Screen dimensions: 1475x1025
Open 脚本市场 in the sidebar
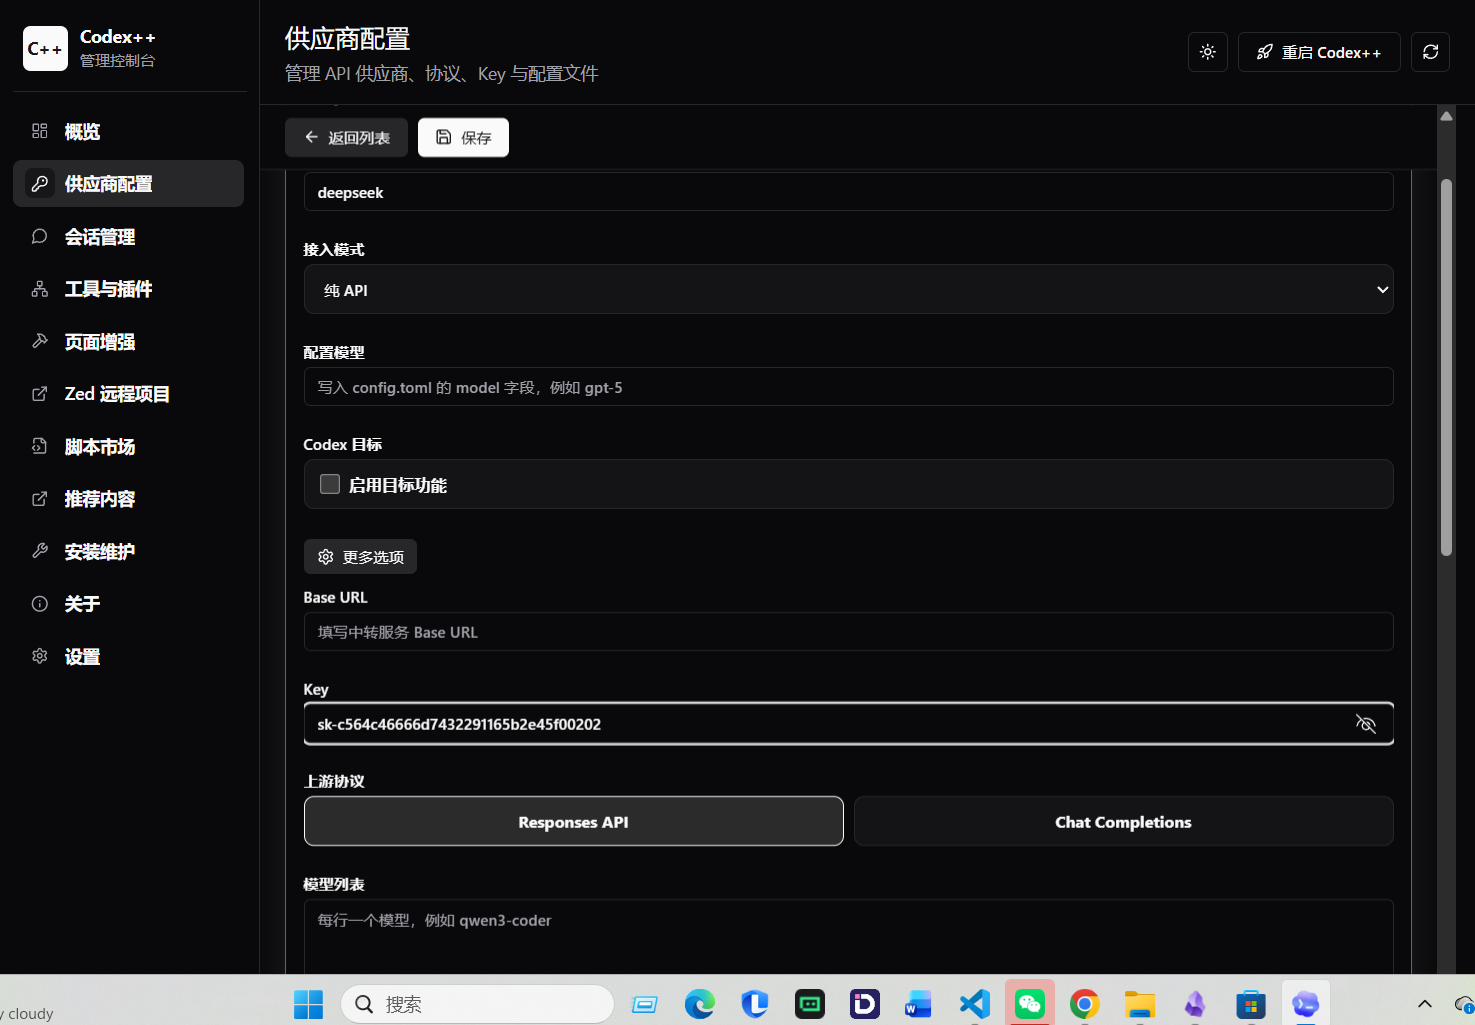point(128,447)
